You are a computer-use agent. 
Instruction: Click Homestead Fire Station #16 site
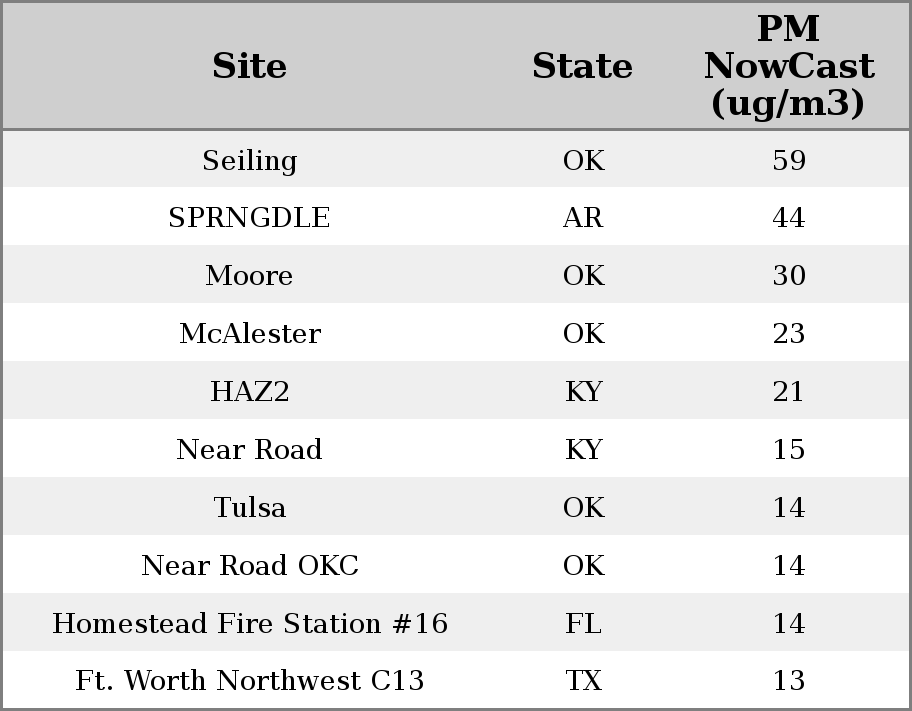(x=249, y=624)
